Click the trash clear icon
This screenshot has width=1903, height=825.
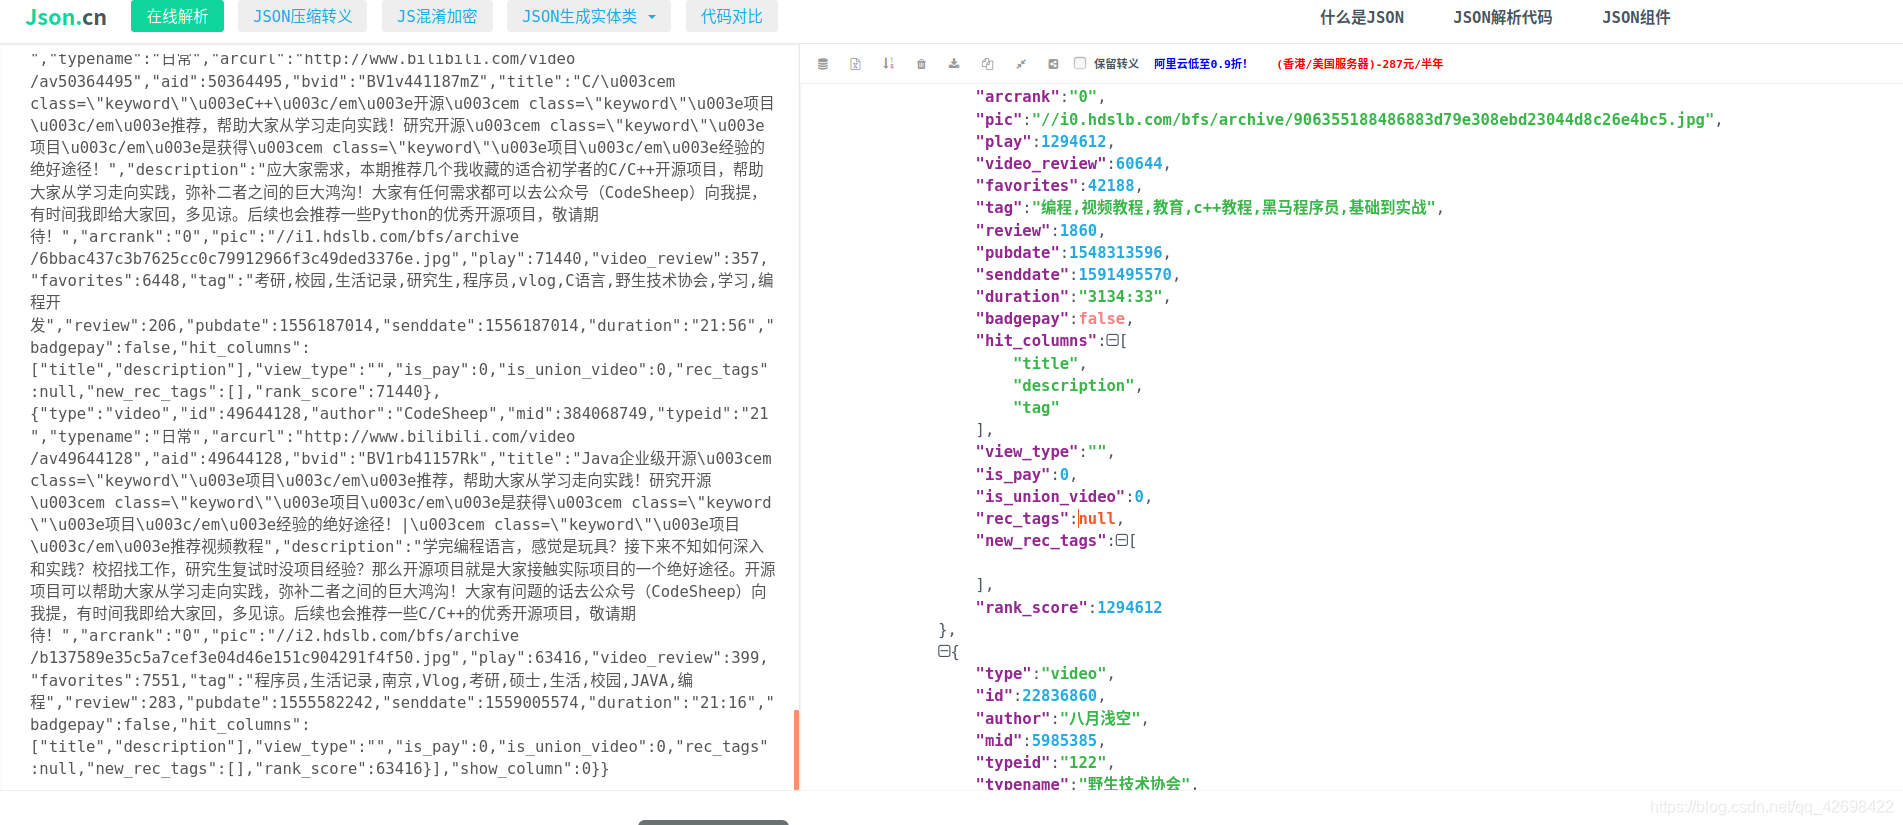tap(921, 64)
